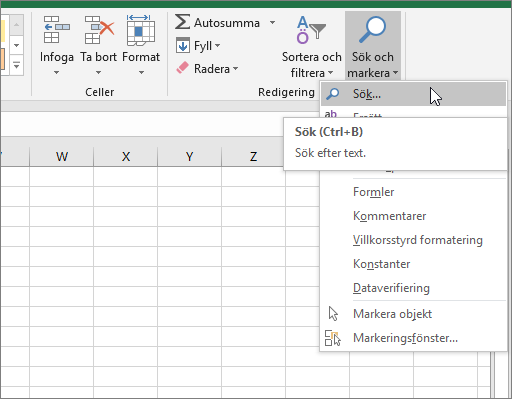Click the Format cells icon
The width and height of the screenshot is (512, 399).
(x=141, y=30)
